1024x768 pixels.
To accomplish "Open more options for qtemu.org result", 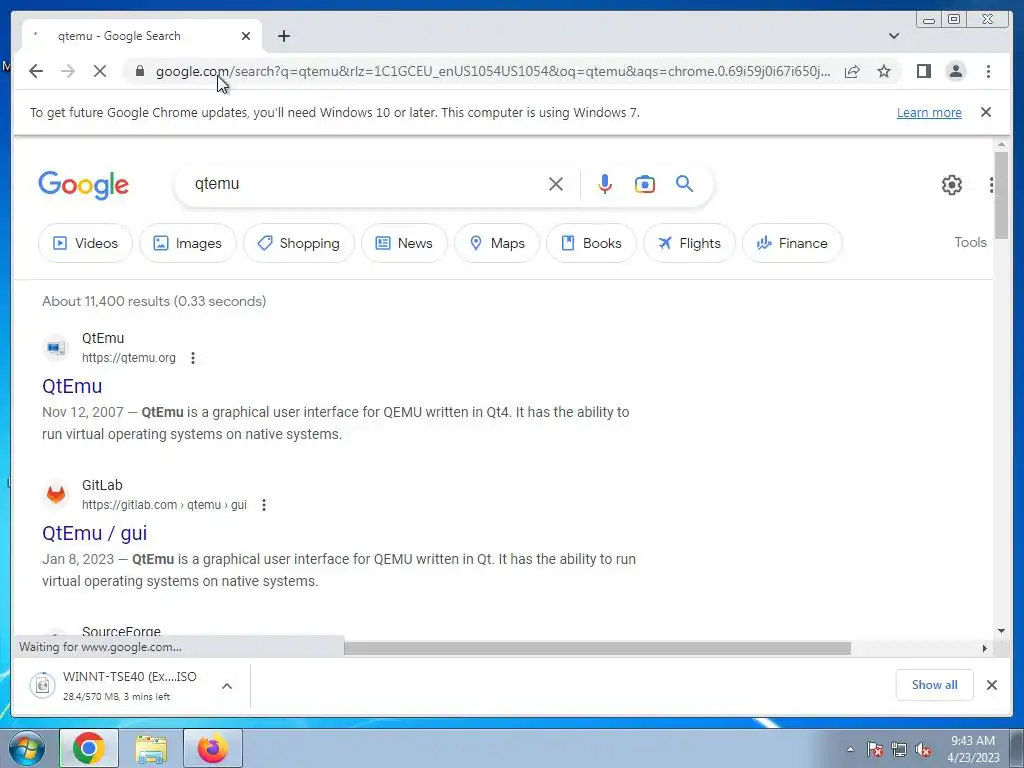I will (193, 358).
